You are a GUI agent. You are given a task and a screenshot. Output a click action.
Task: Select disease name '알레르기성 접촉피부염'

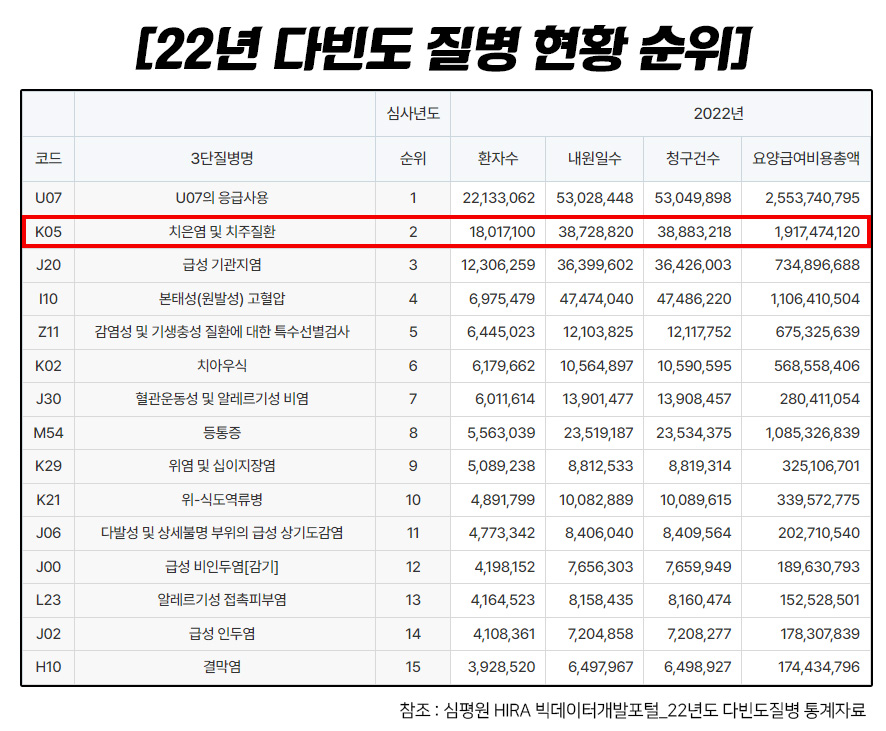point(222,599)
